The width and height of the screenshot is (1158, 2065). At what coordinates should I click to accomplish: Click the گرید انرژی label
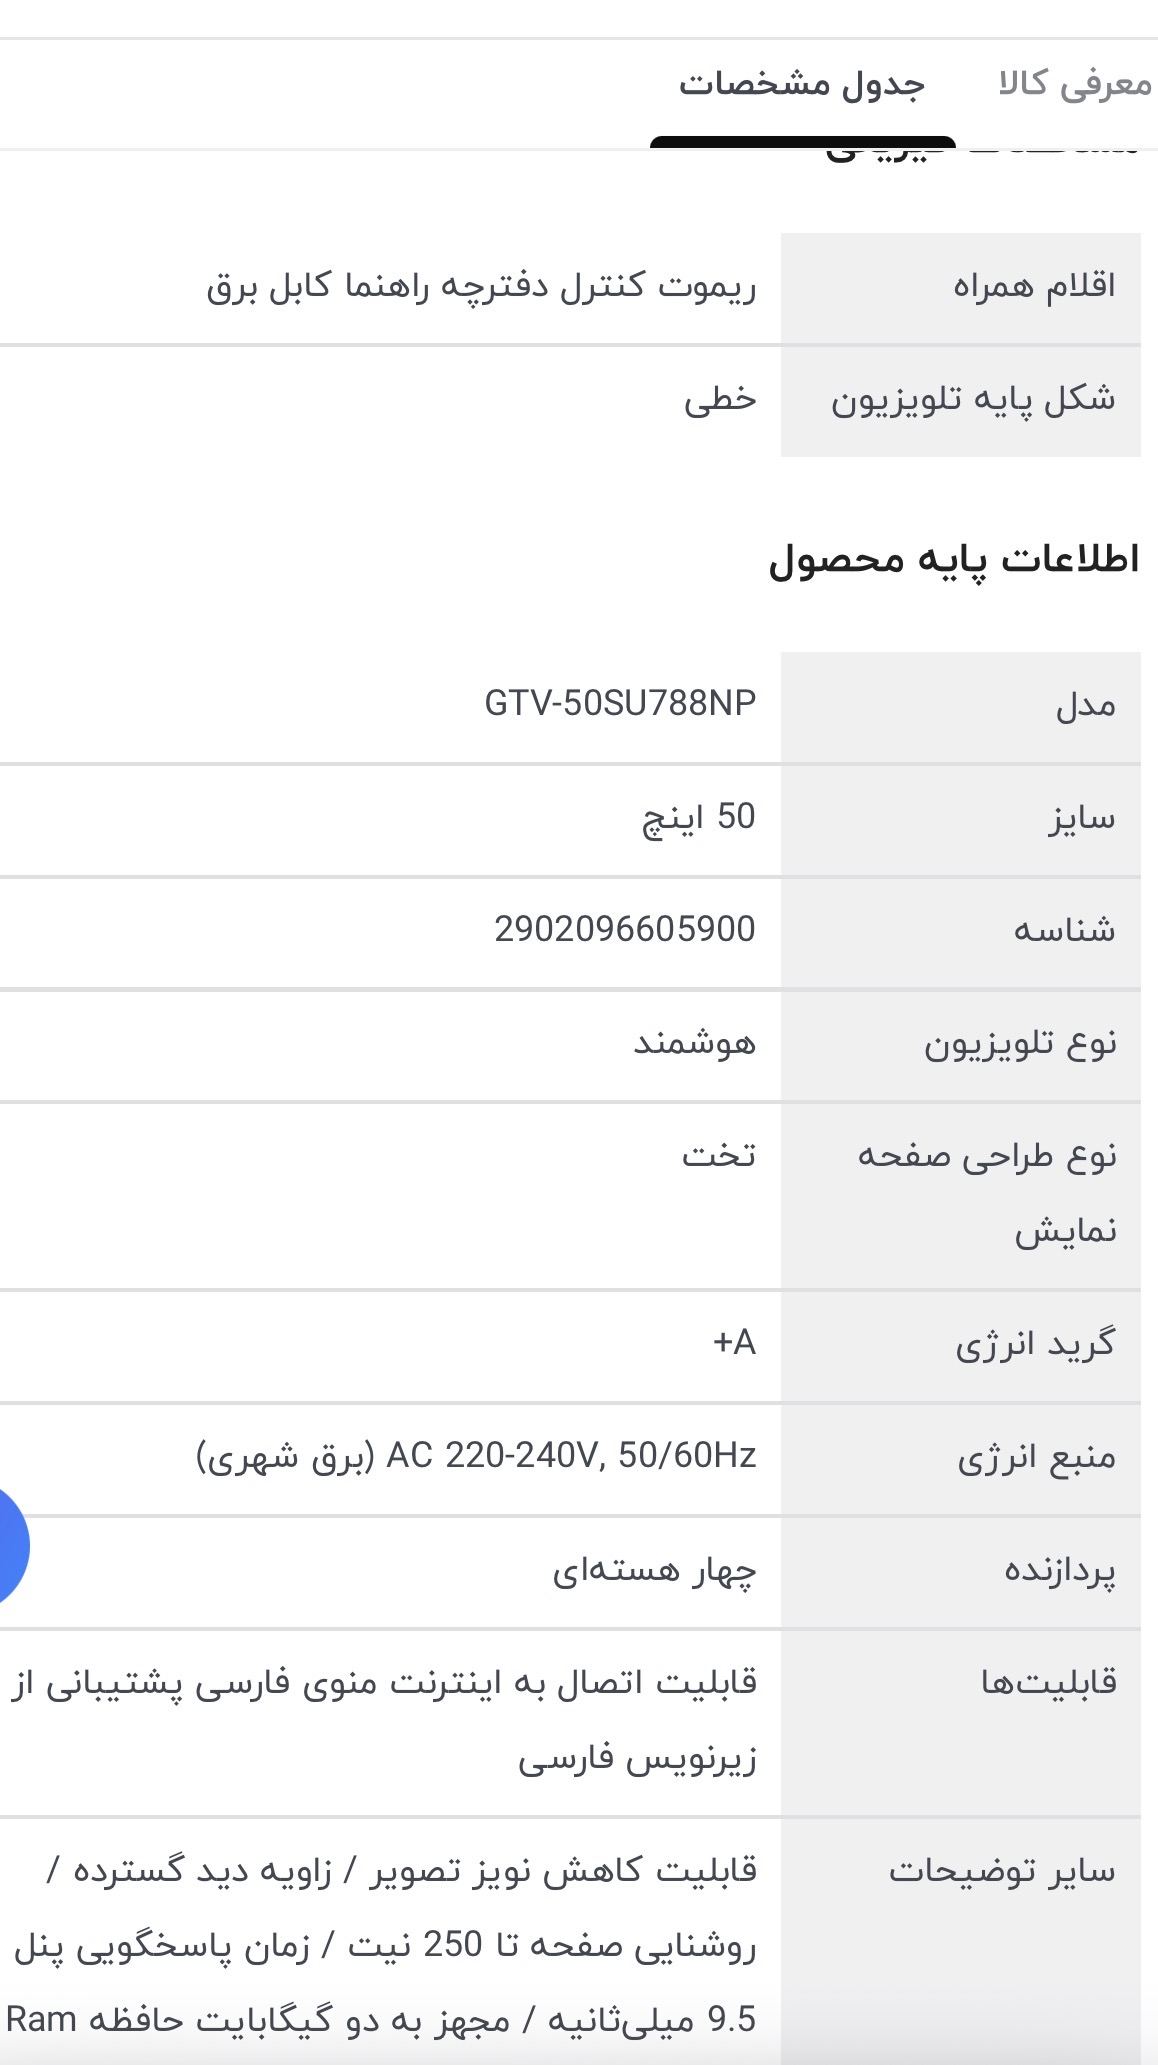[x=1035, y=1344]
